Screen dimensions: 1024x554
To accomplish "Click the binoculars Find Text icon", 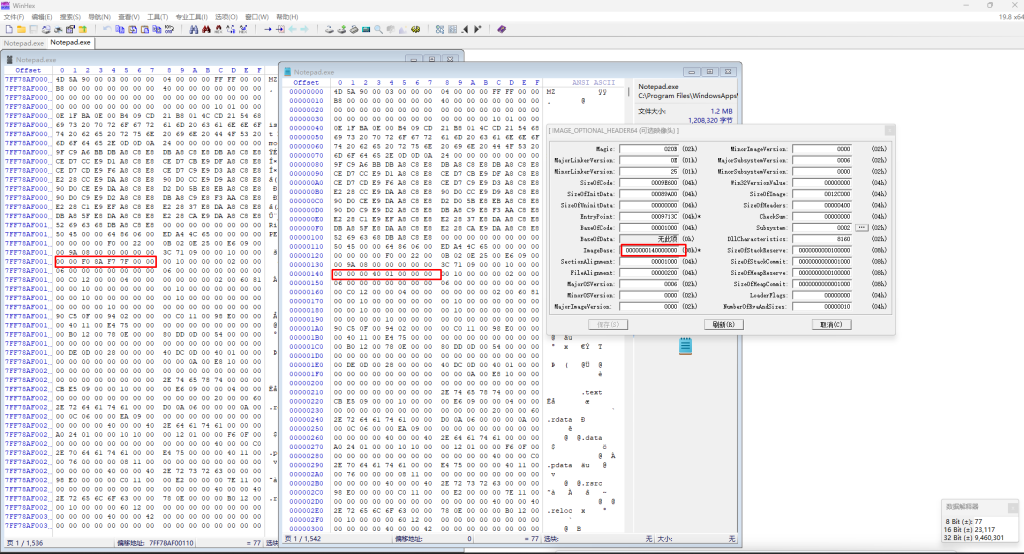I will coord(193,29).
